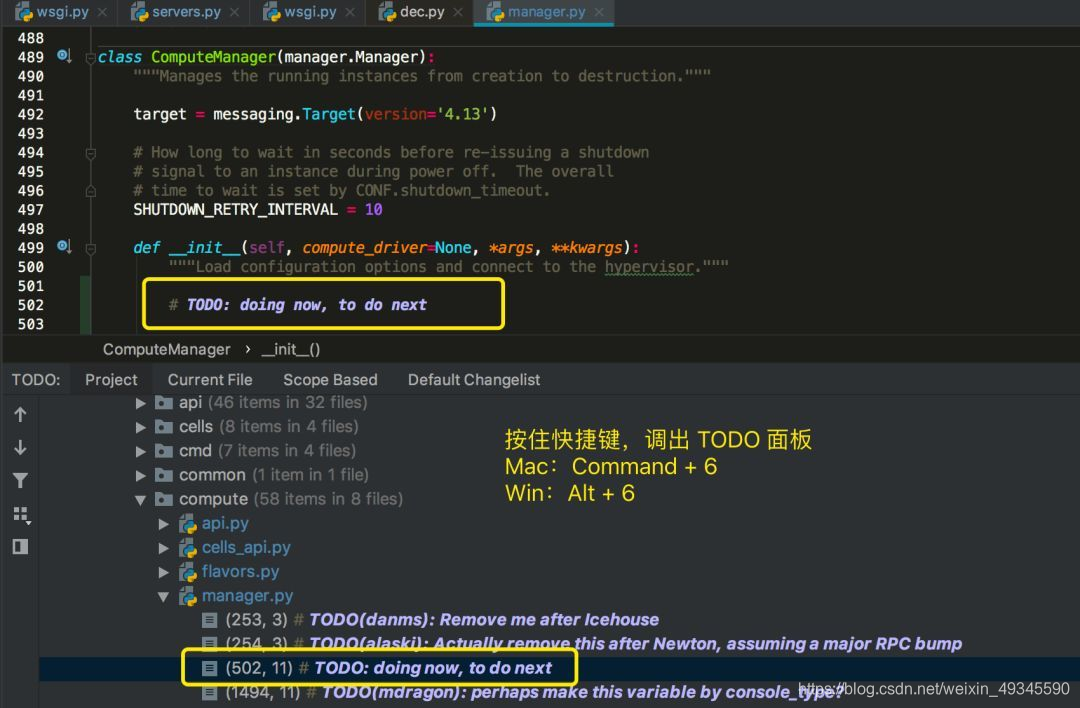Expand the cells_api.py file node

[x=163, y=548]
